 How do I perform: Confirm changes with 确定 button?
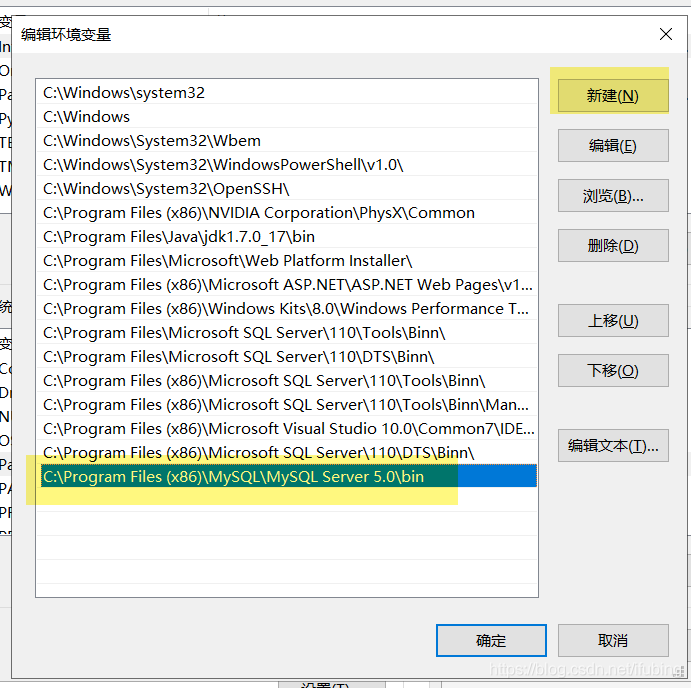[491, 640]
